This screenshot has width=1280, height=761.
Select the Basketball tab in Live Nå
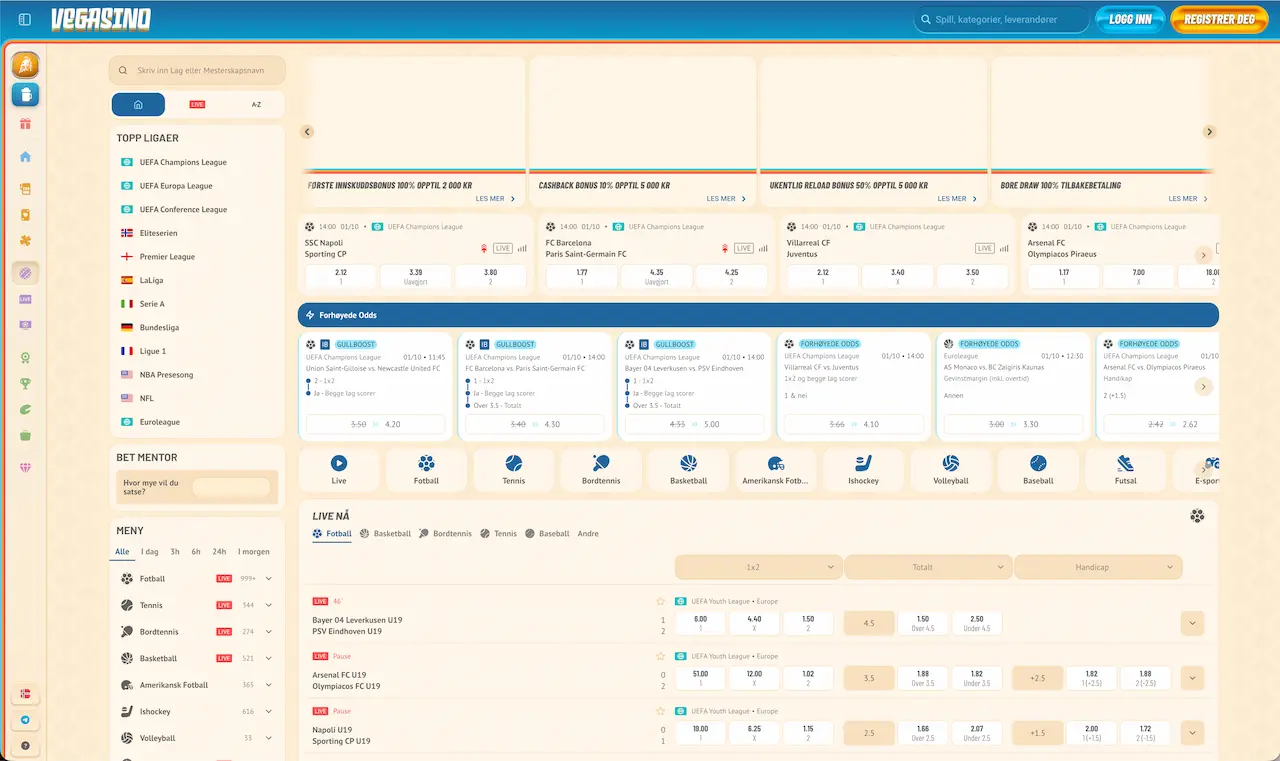point(385,534)
